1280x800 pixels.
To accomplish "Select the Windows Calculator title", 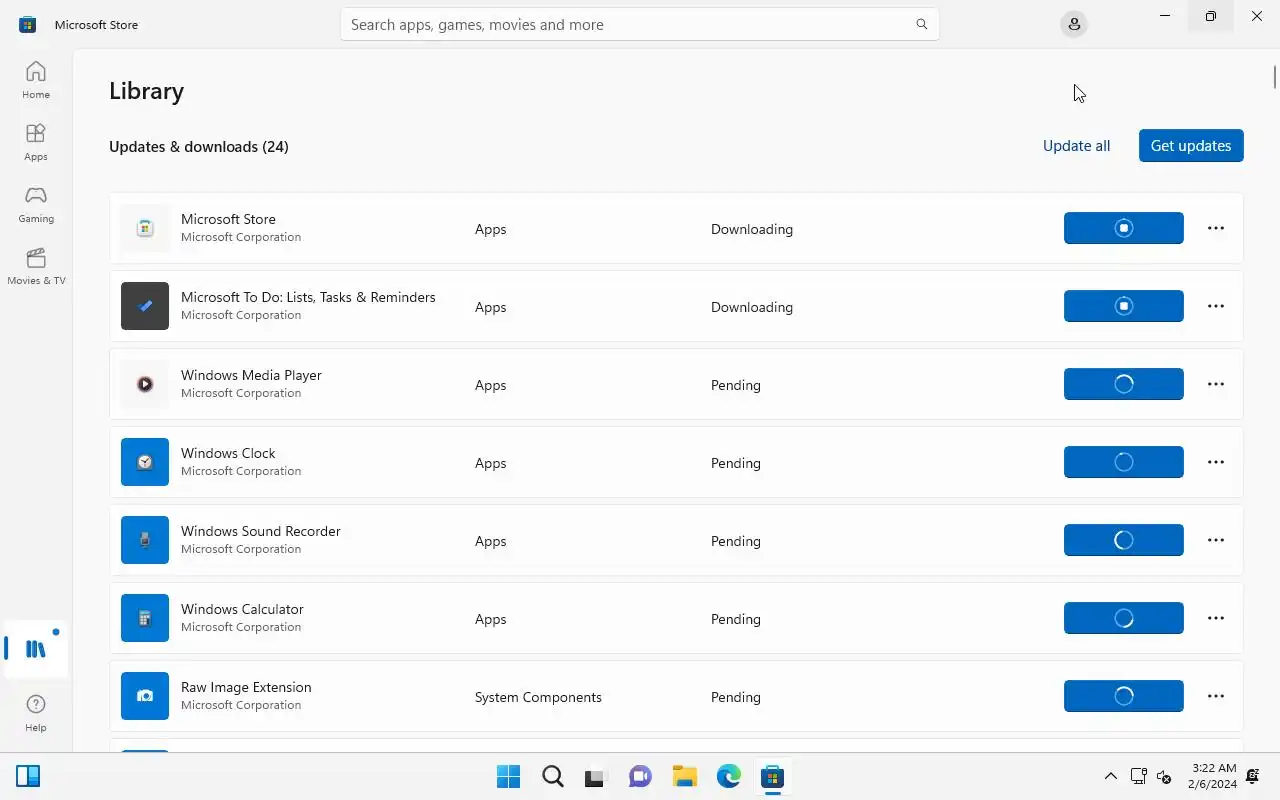I will click(242, 609).
